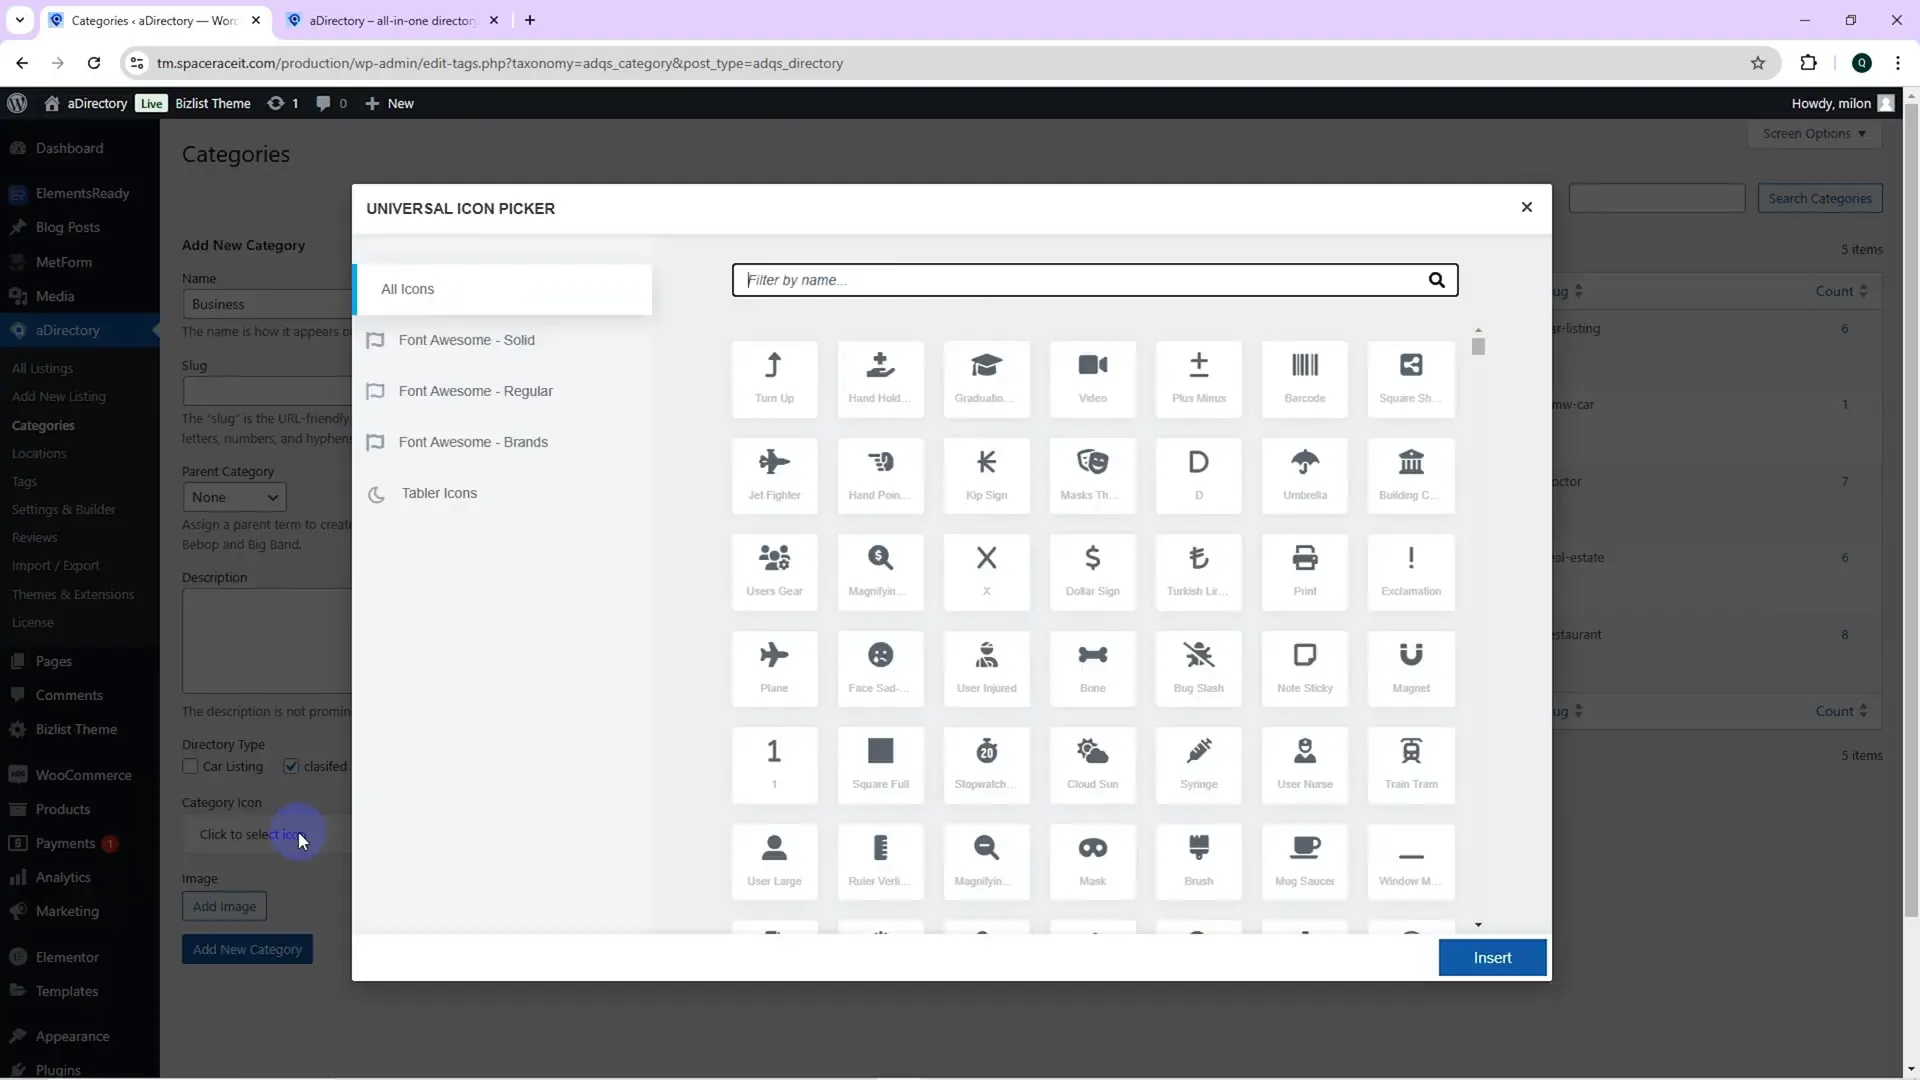This screenshot has width=1920, height=1080.
Task: Choose the Bug Slash icon
Action: click(x=1198, y=669)
